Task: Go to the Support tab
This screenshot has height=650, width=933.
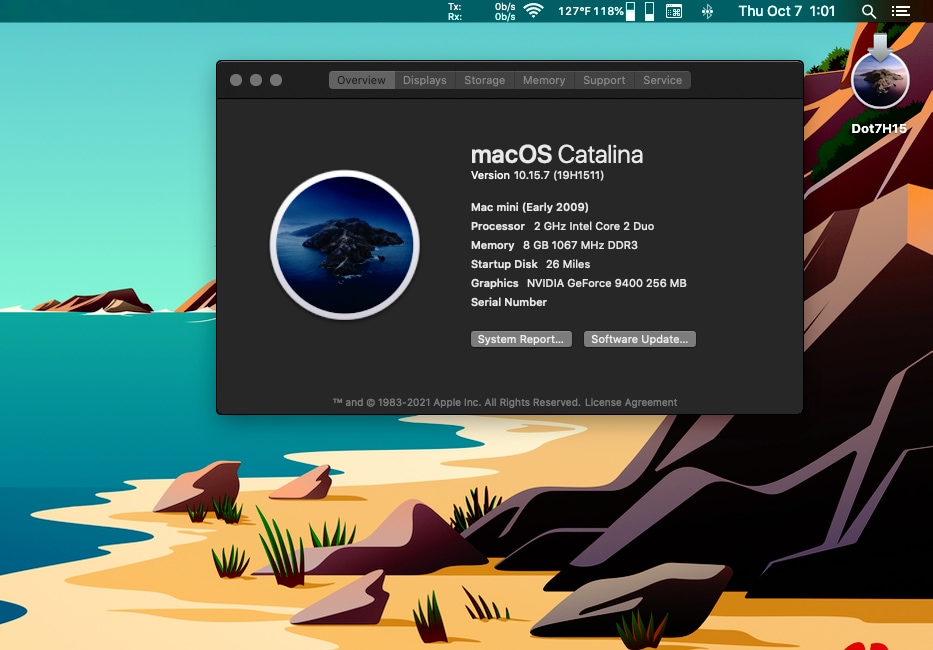Action: point(604,80)
